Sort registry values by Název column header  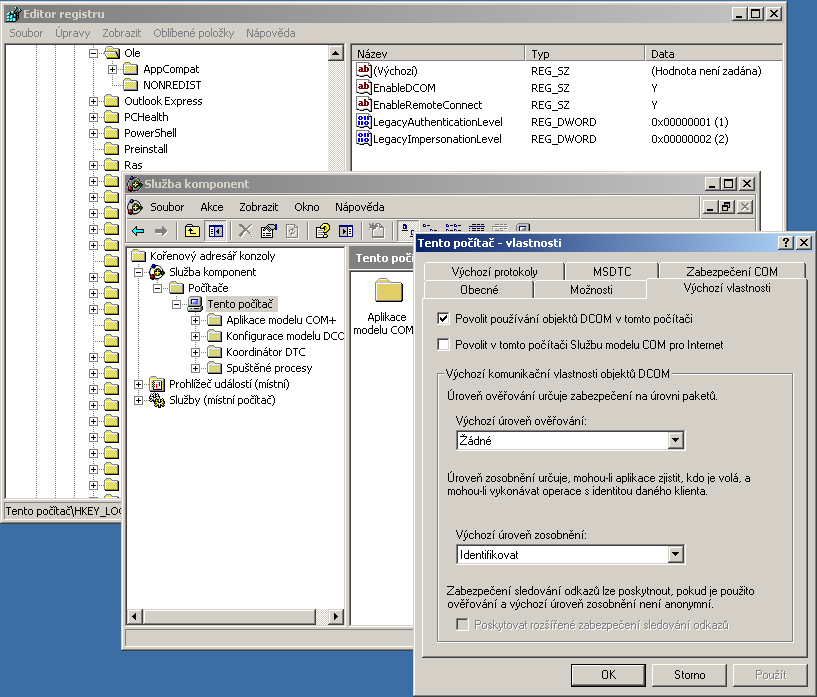click(438, 54)
